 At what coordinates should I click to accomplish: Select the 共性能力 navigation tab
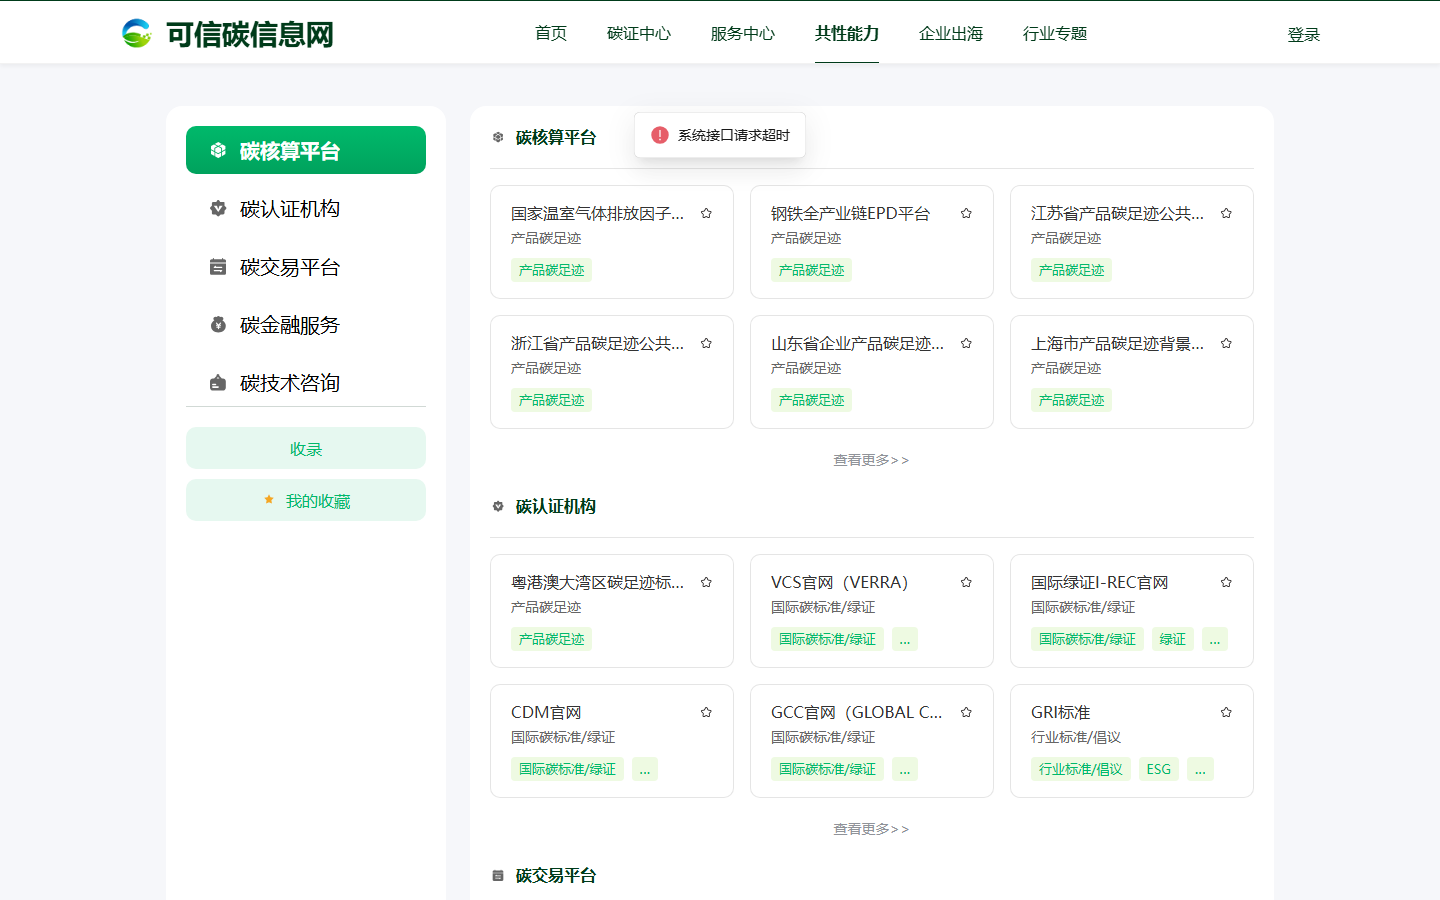pos(847,33)
